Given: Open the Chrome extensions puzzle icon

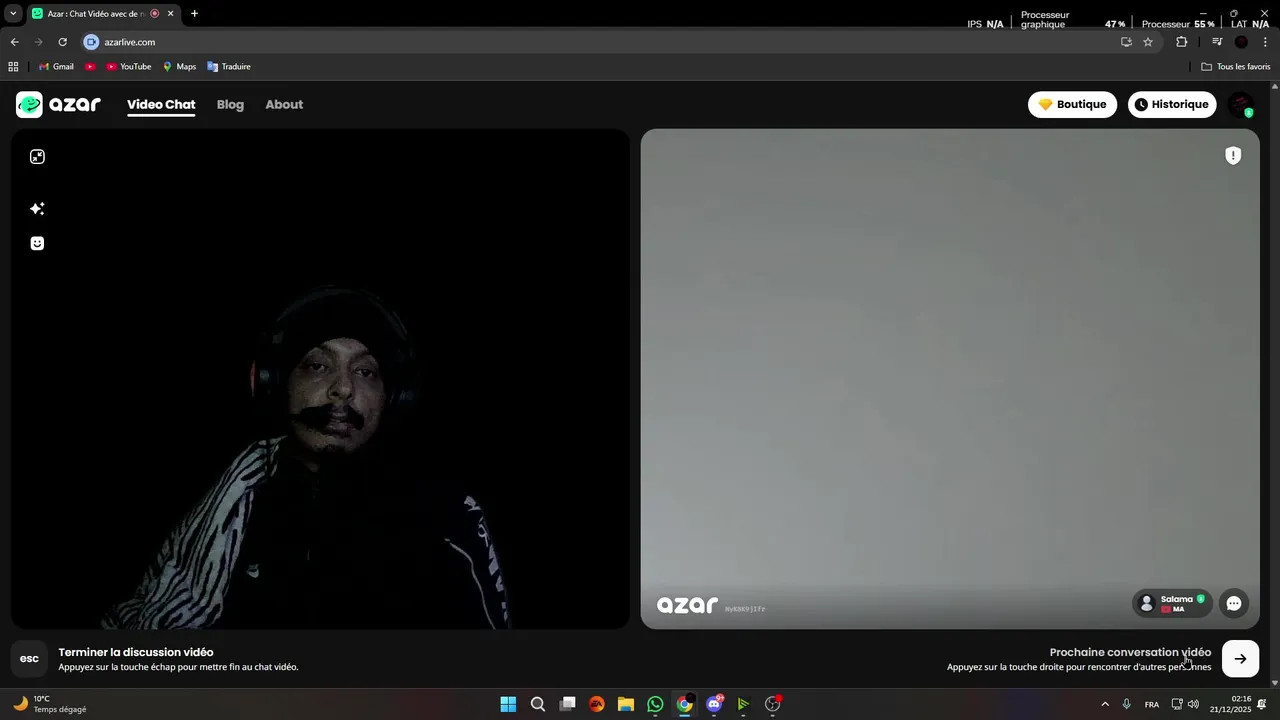Looking at the screenshot, I should 1181,42.
